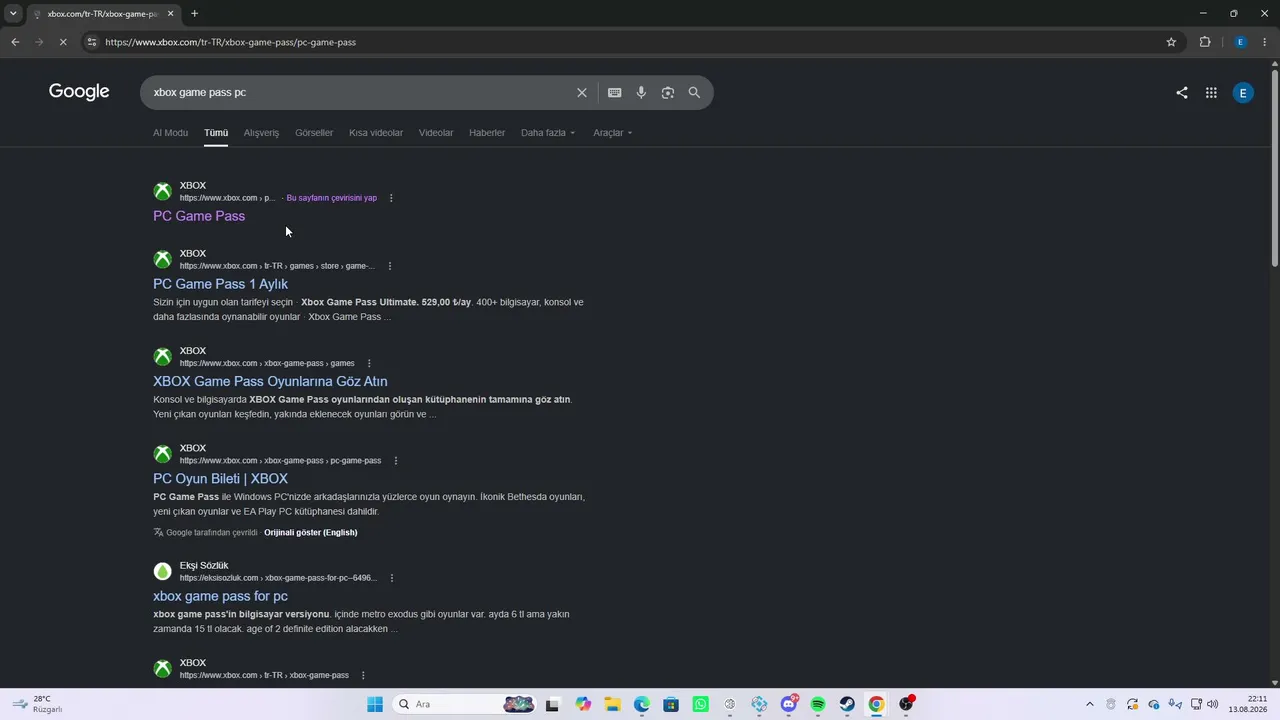Switch to the Videolar tab

pos(436,133)
